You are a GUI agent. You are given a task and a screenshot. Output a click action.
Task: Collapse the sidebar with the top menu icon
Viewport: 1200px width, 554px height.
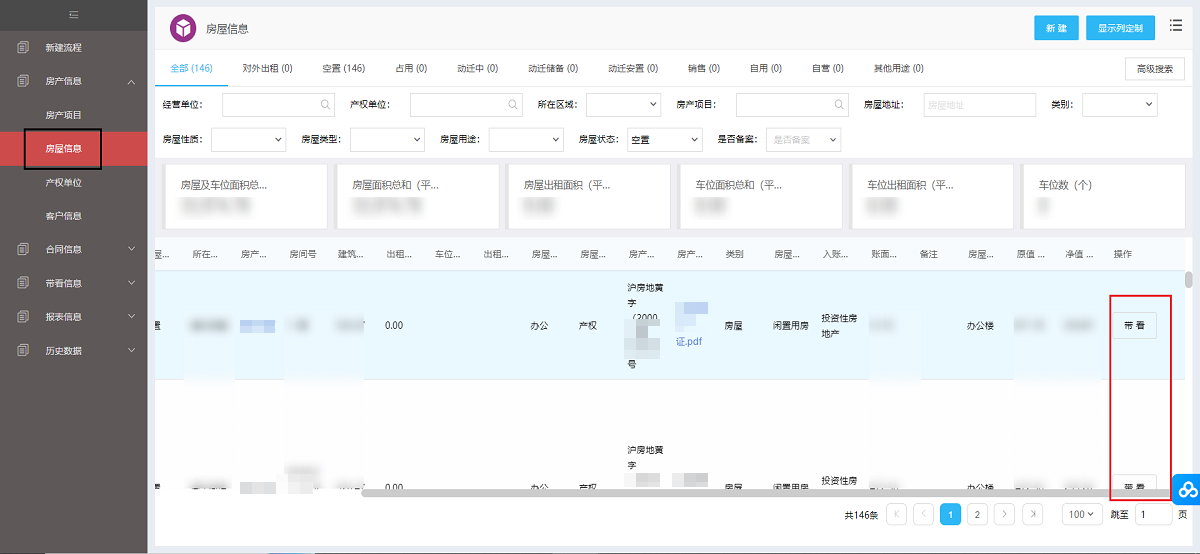pyautogui.click(x=74, y=14)
